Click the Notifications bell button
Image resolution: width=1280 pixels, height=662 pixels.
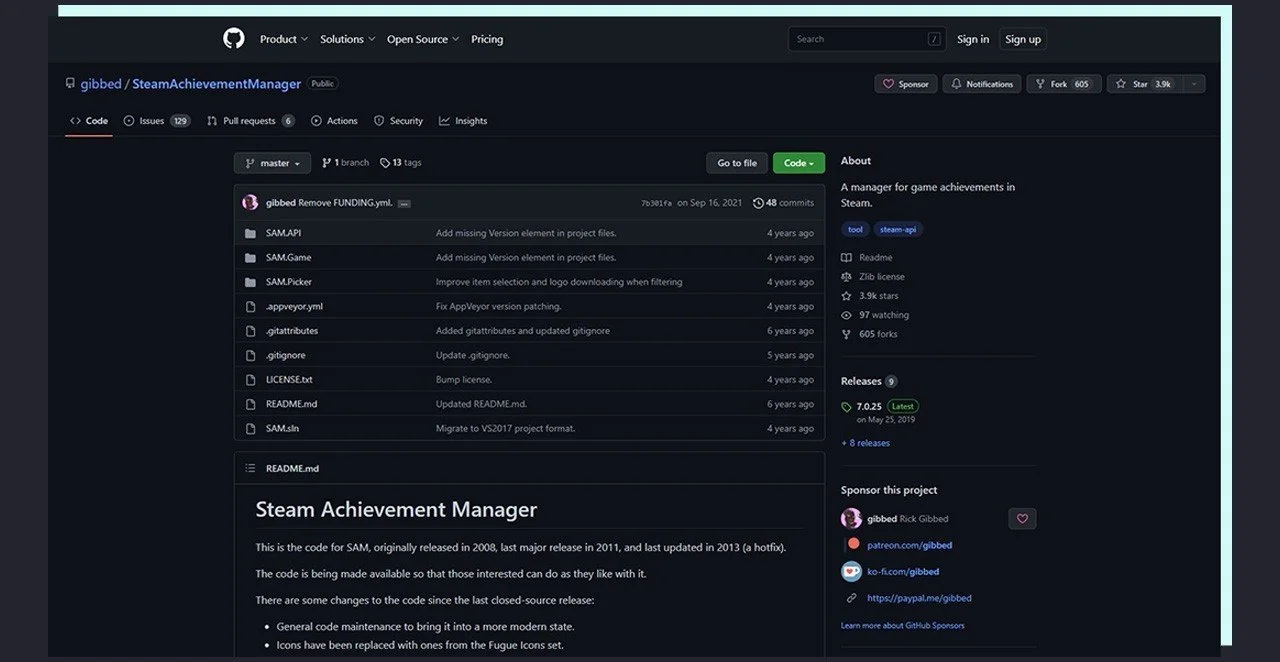pyautogui.click(x=982, y=84)
